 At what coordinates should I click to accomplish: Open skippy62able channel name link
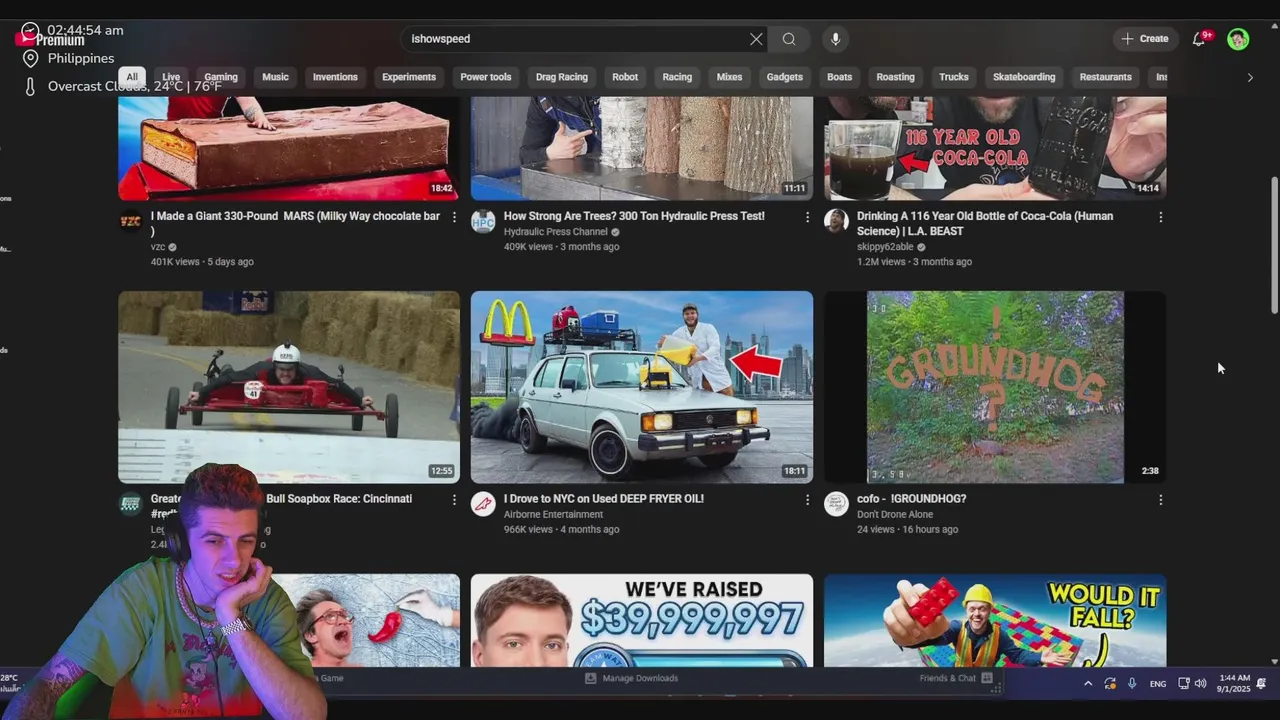[x=884, y=247]
